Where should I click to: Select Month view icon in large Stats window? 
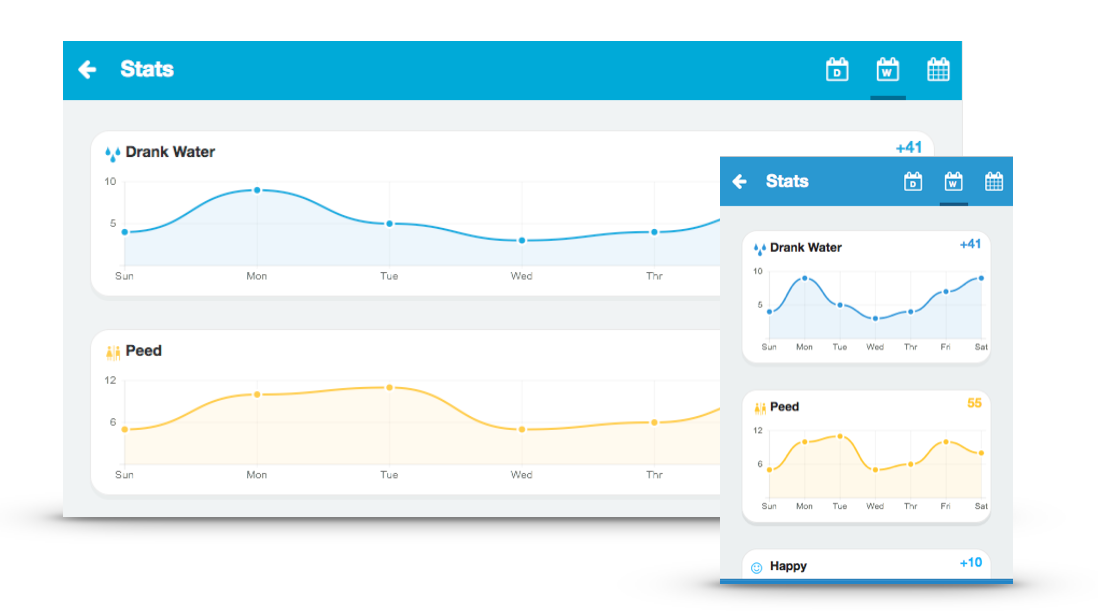click(x=938, y=70)
